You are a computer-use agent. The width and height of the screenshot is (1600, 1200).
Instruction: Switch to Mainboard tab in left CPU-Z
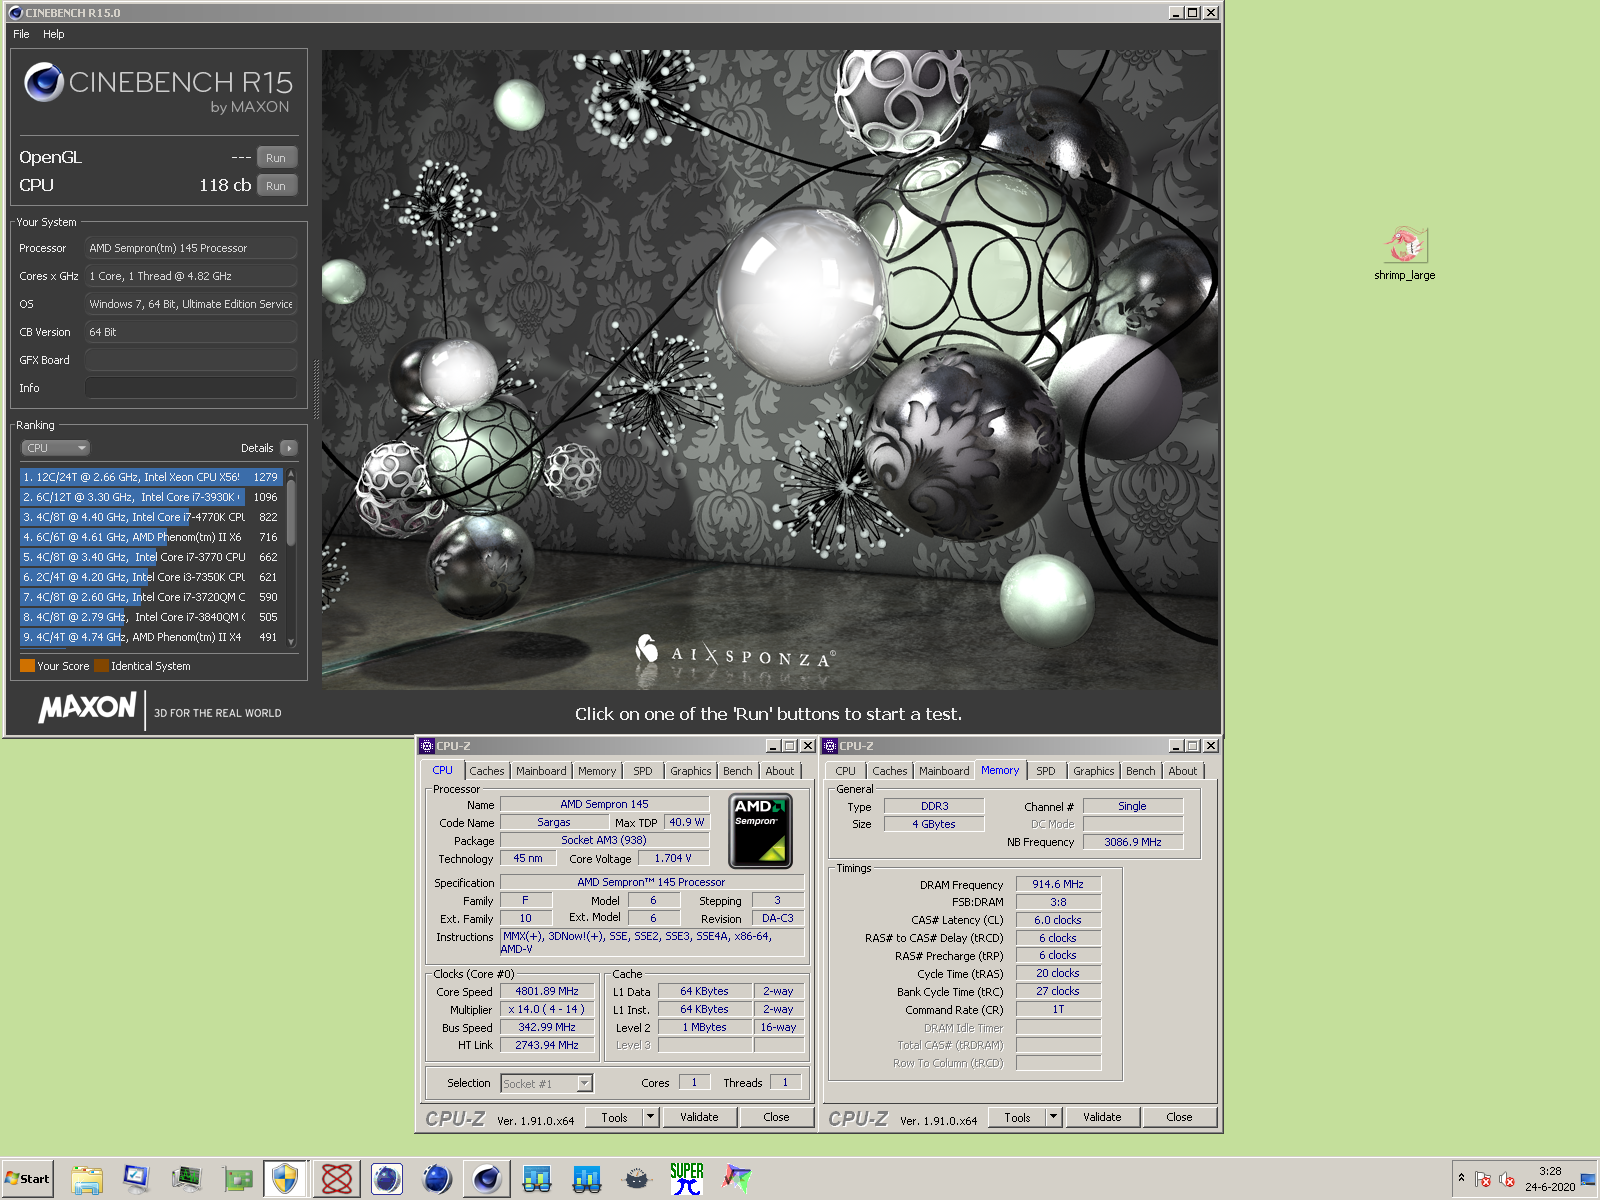[541, 771]
